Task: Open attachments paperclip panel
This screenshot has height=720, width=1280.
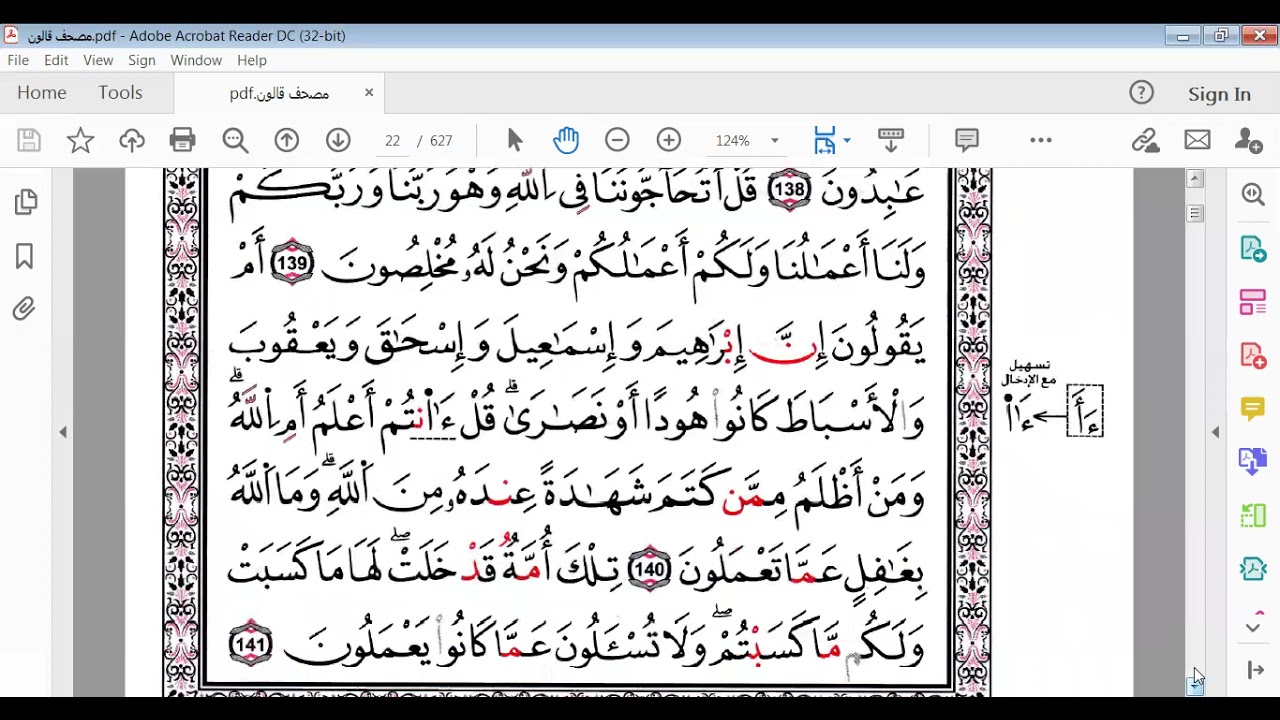Action: (25, 309)
